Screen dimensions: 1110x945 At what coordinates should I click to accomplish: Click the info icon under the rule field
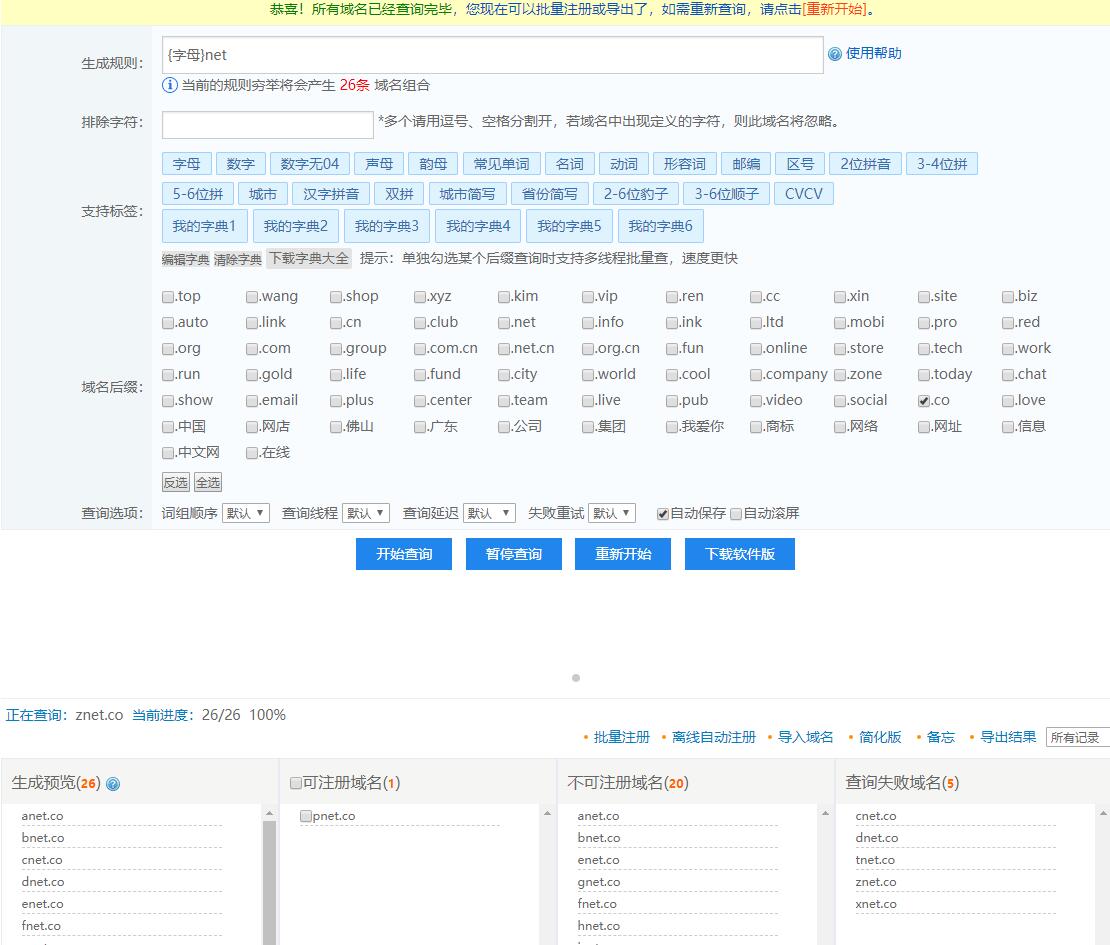[170, 86]
